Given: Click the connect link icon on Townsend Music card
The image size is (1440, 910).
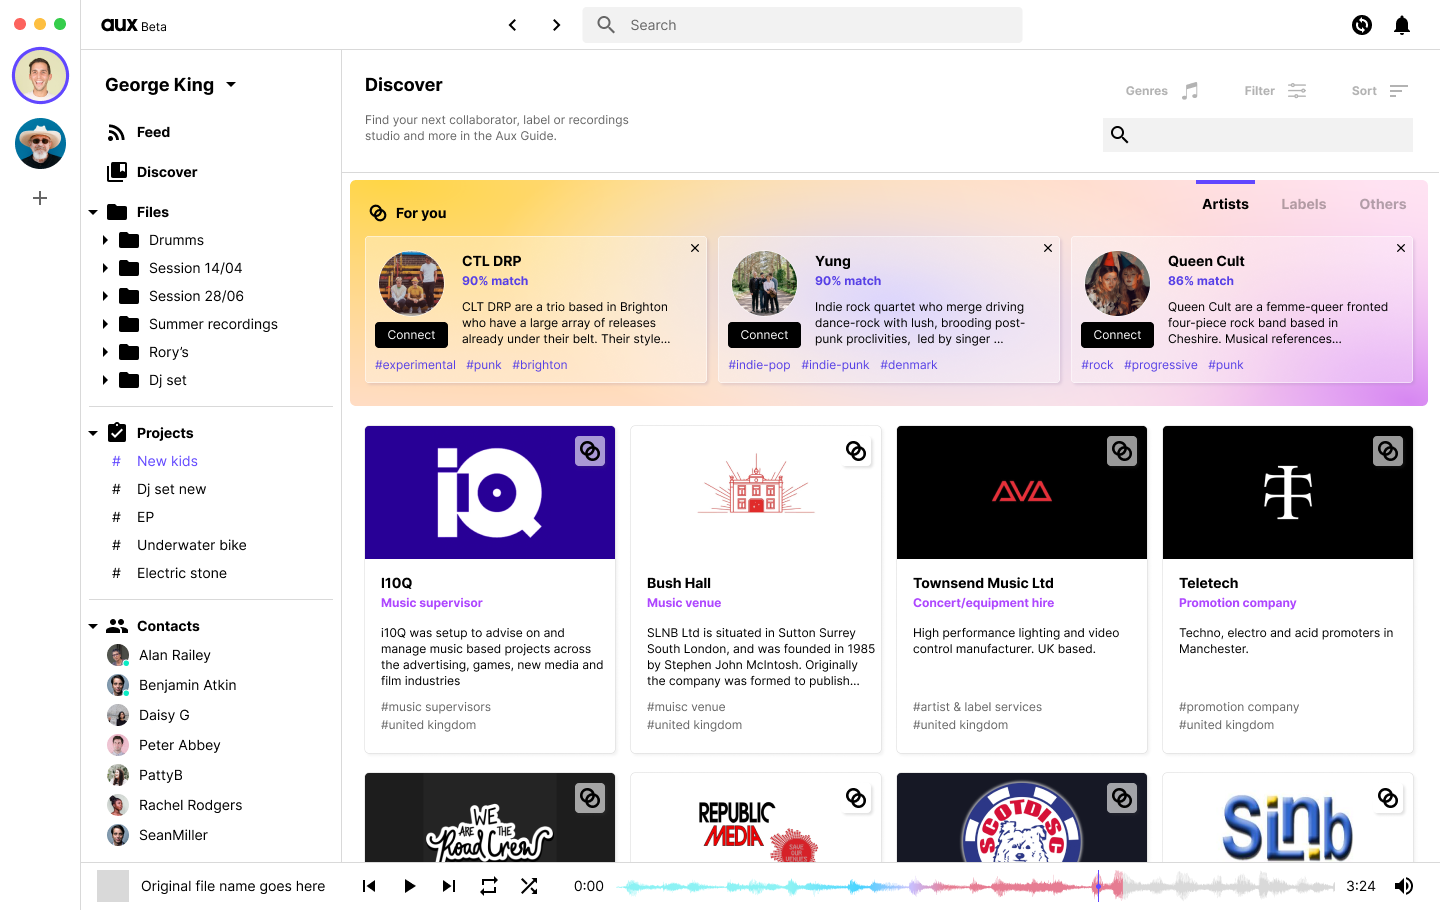Looking at the screenshot, I should 1122,451.
